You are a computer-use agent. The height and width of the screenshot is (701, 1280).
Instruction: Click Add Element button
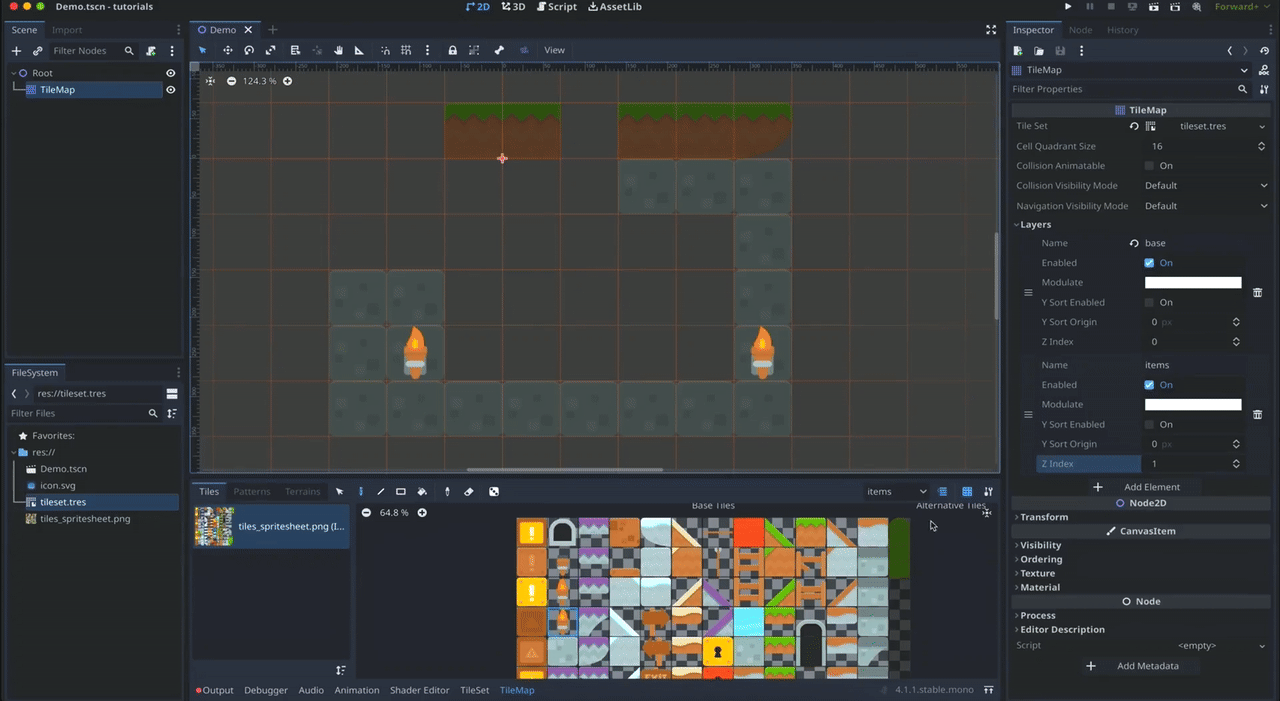point(1141,487)
